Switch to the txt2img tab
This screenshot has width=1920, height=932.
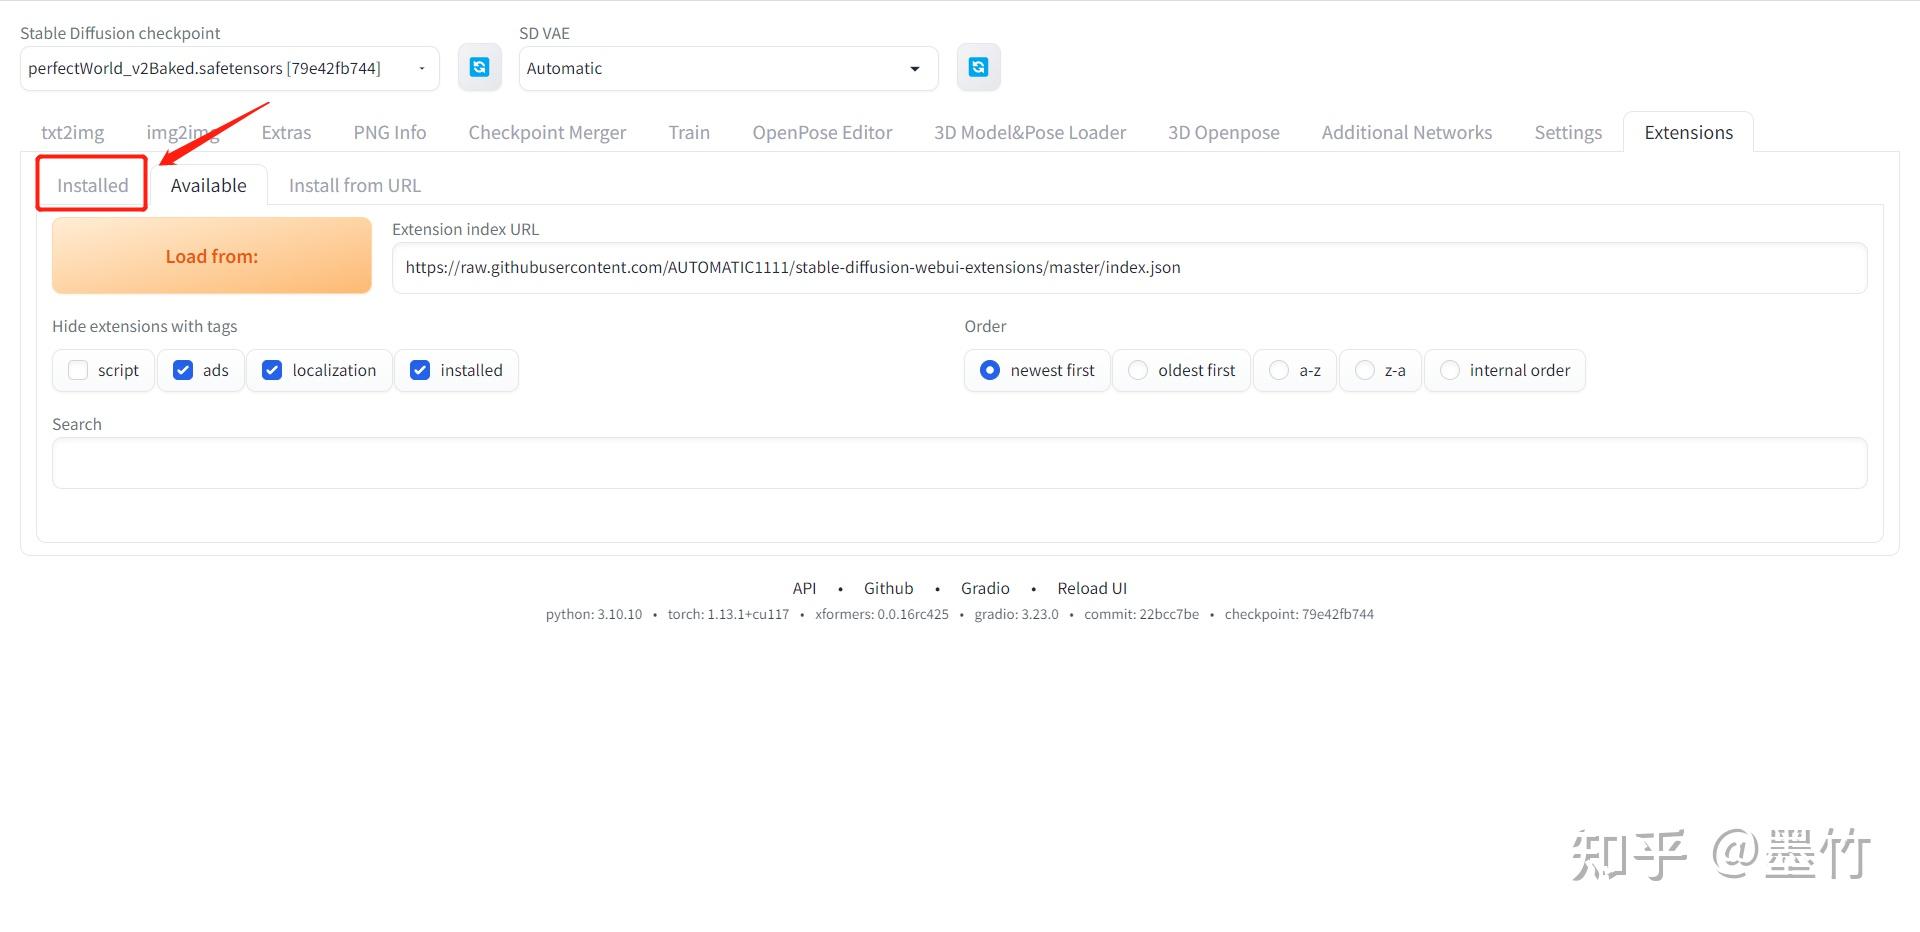coord(71,131)
